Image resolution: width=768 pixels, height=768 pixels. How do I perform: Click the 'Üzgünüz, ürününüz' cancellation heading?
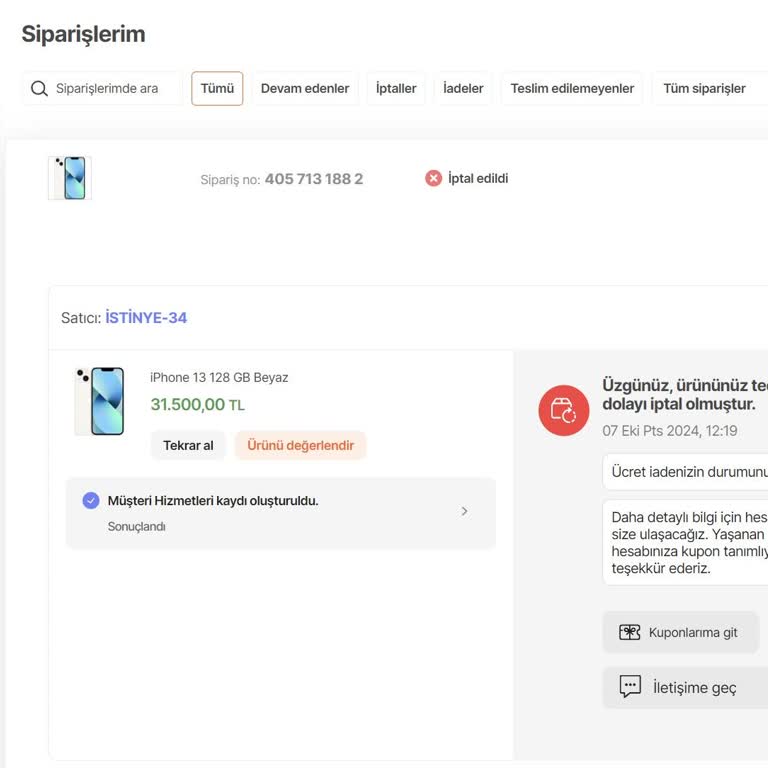685,394
